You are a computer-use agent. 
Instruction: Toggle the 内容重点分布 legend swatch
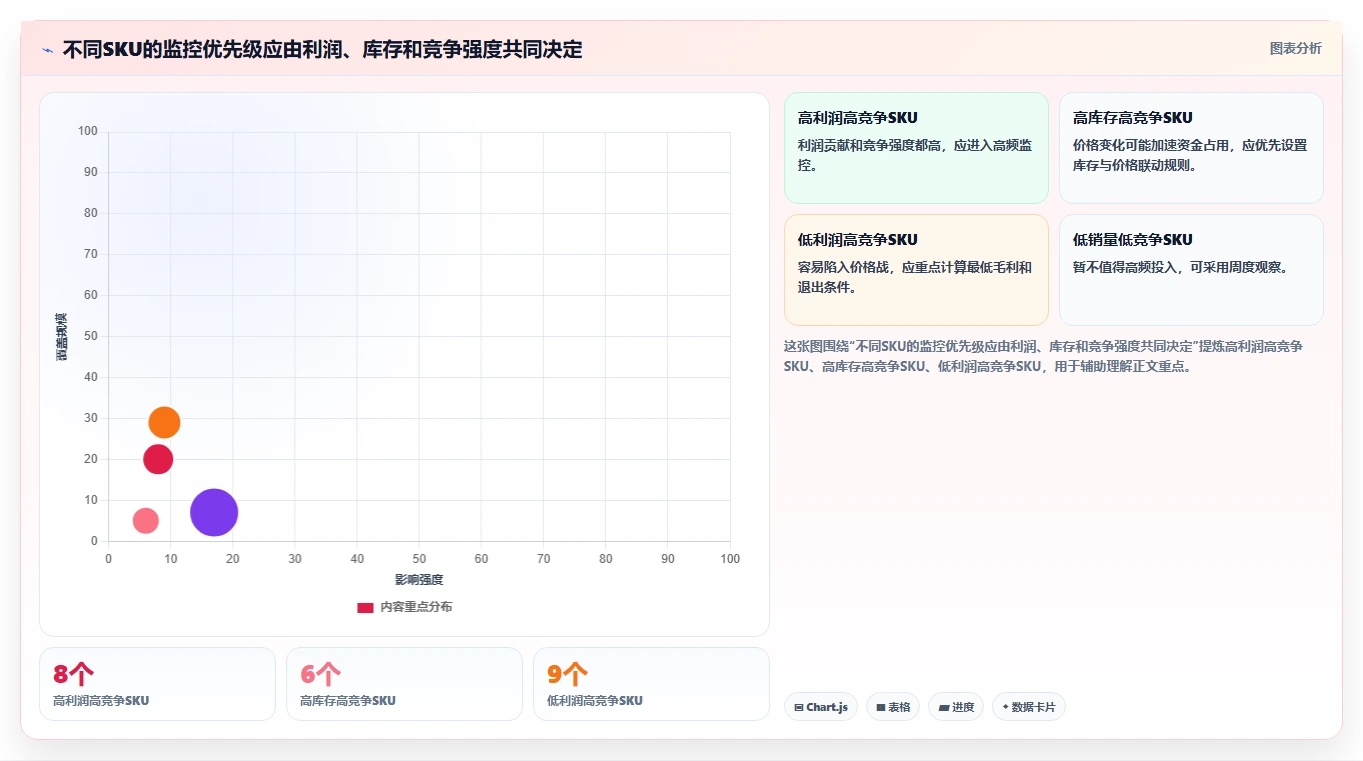pyautogui.click(x=366, y=607)
